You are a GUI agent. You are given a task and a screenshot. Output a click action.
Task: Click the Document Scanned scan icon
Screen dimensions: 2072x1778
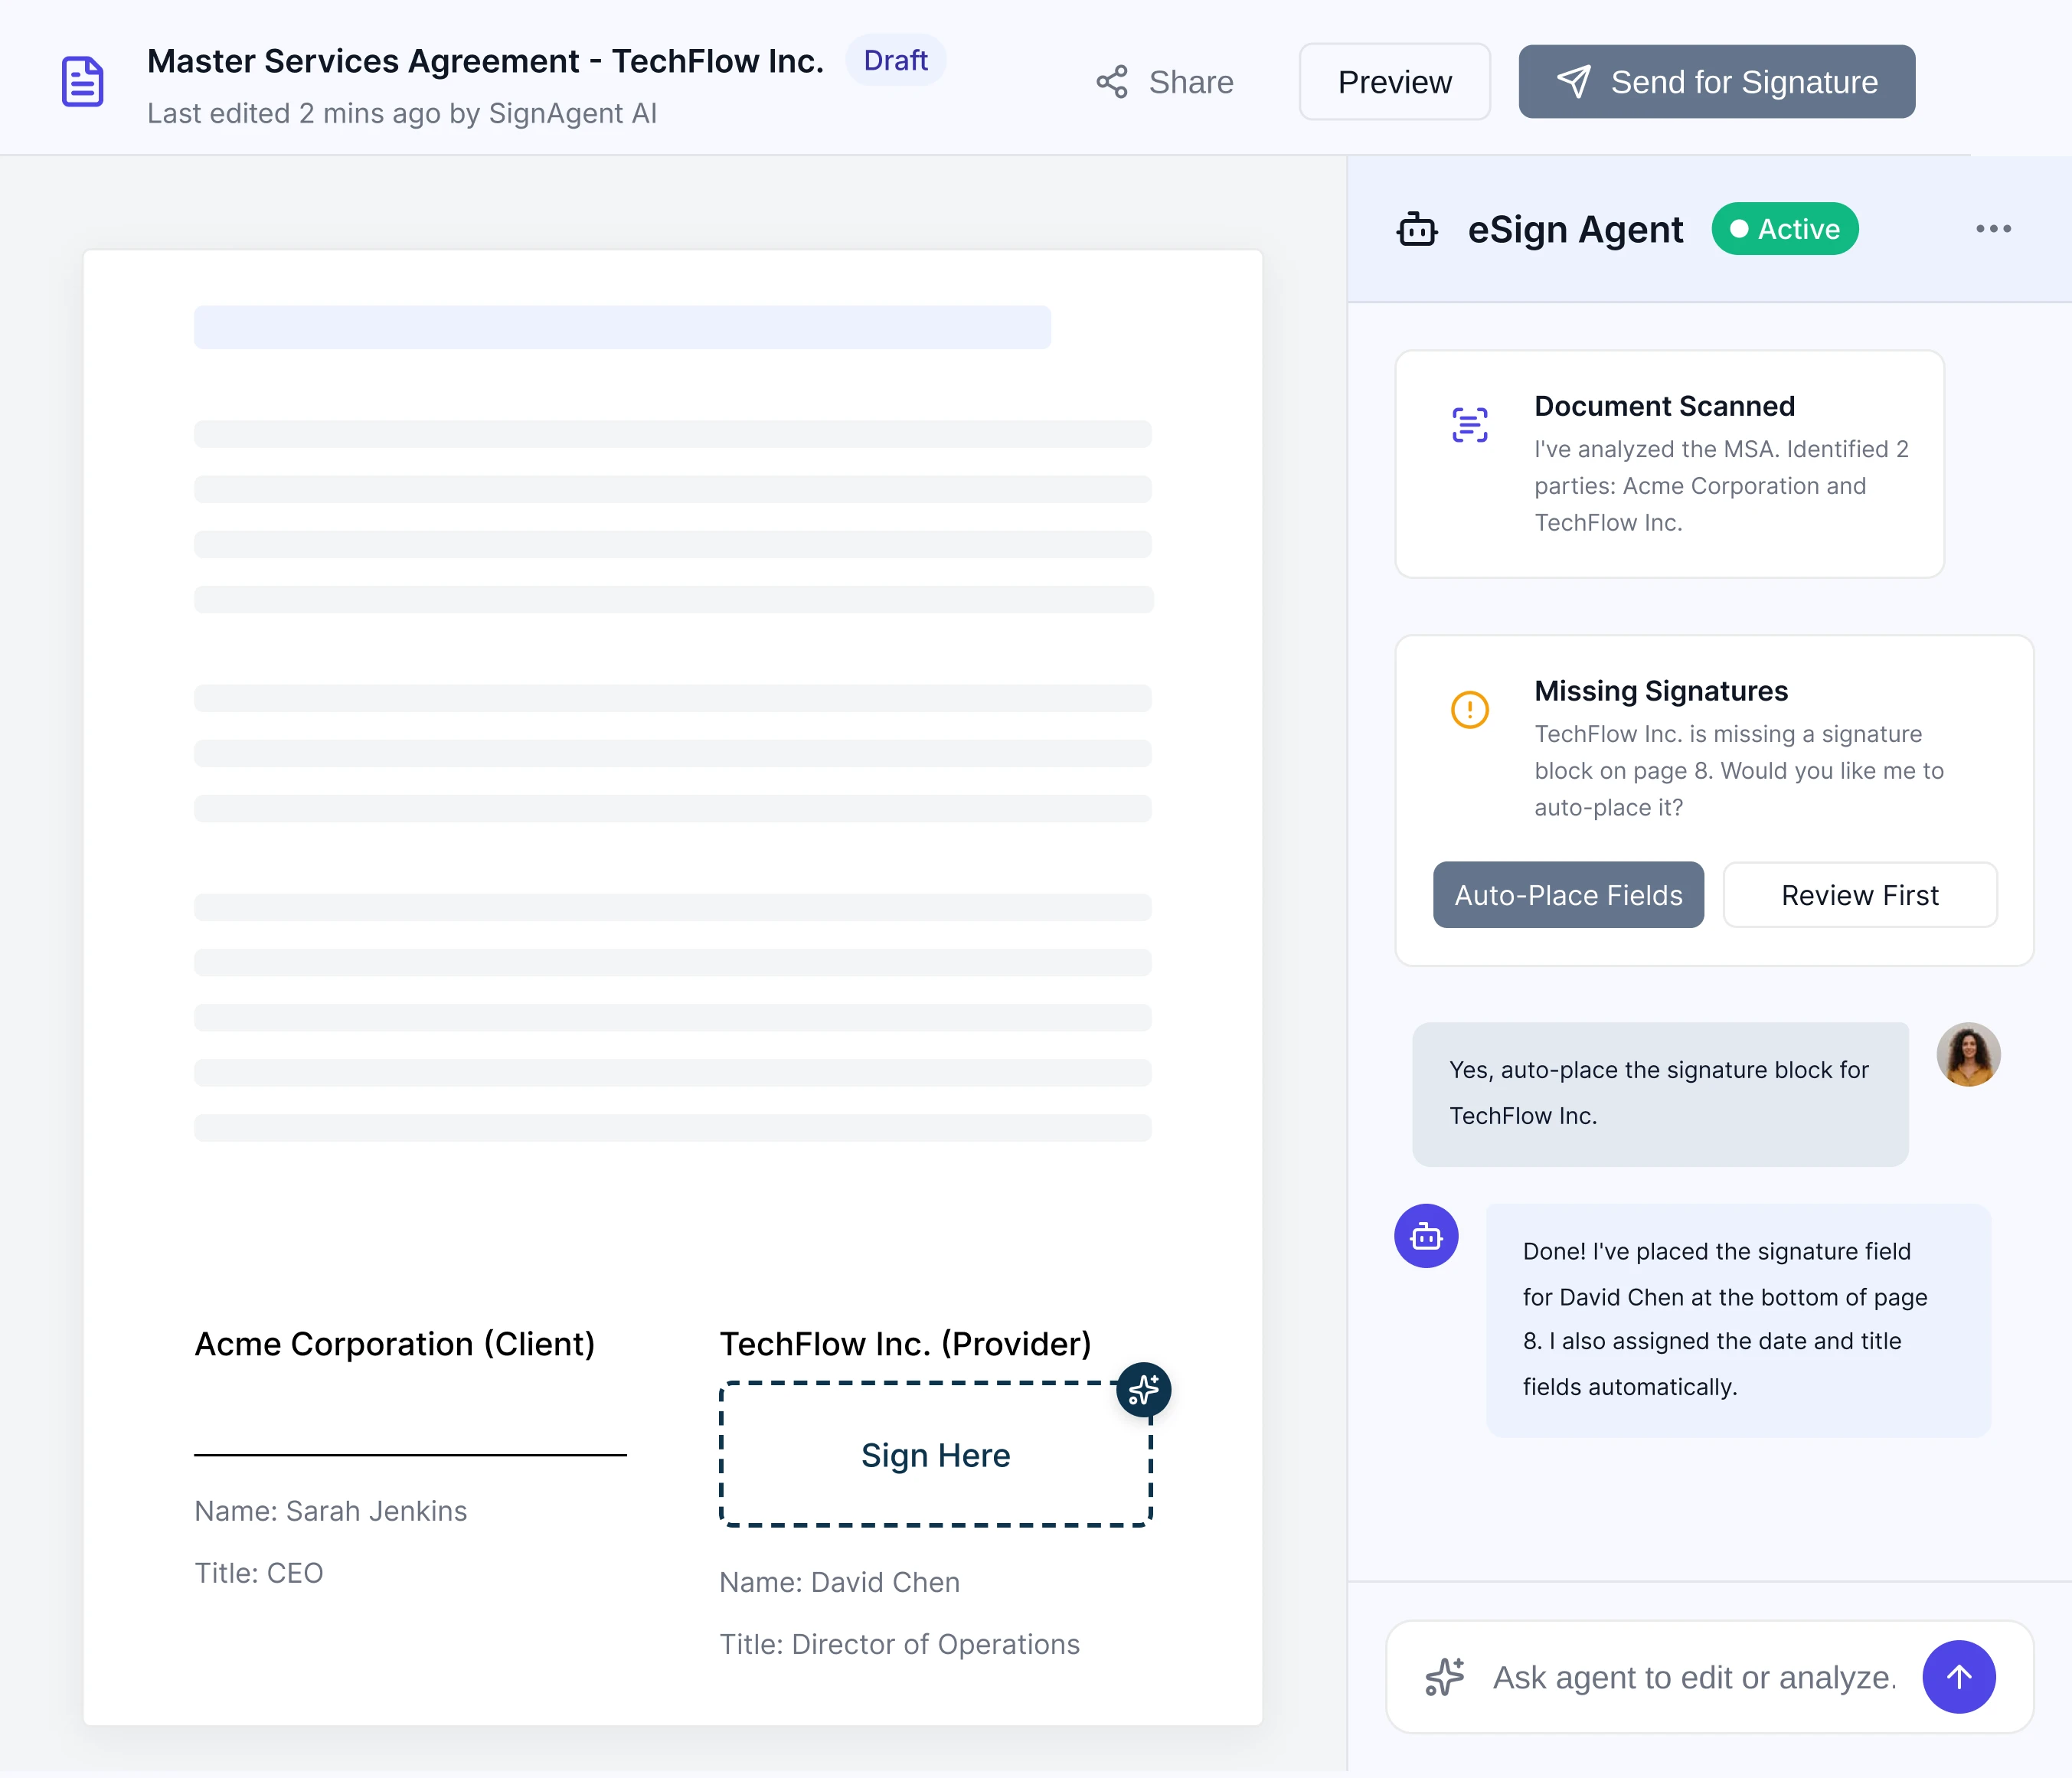click(x=1469, y=423)
